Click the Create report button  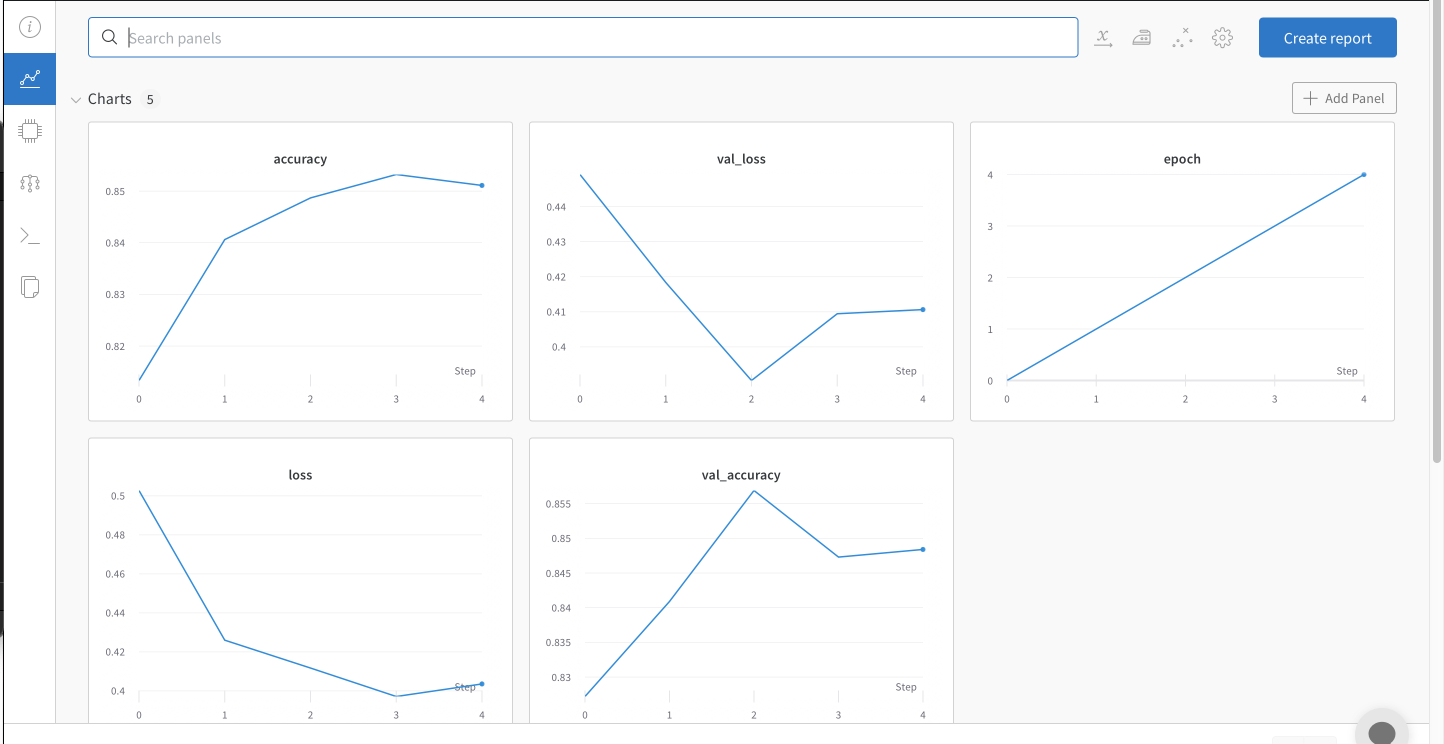click(1327, 38)
